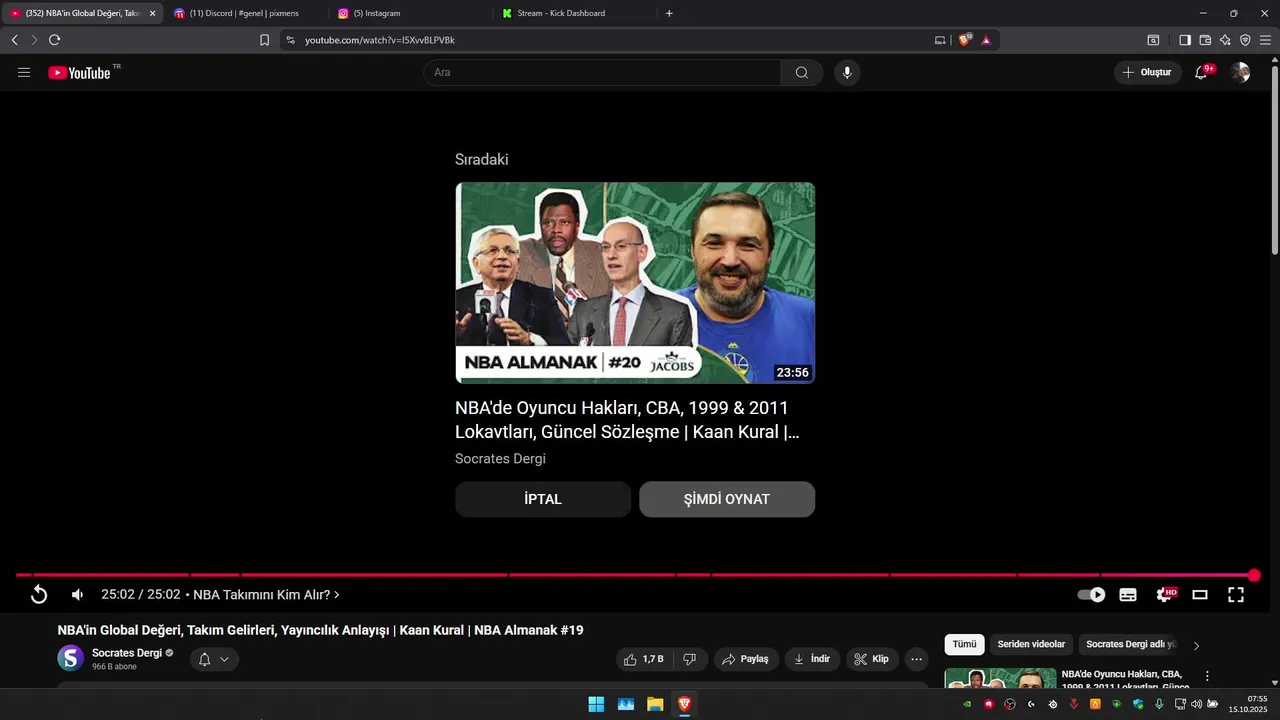
Task: Open the browser main menu
Action: click(x=1265, y=40)
